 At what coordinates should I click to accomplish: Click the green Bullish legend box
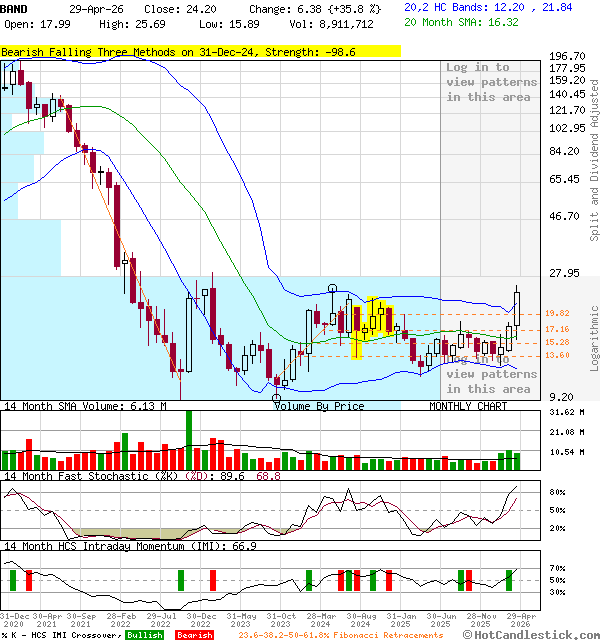pyautogui.click(x=145, y=635)
